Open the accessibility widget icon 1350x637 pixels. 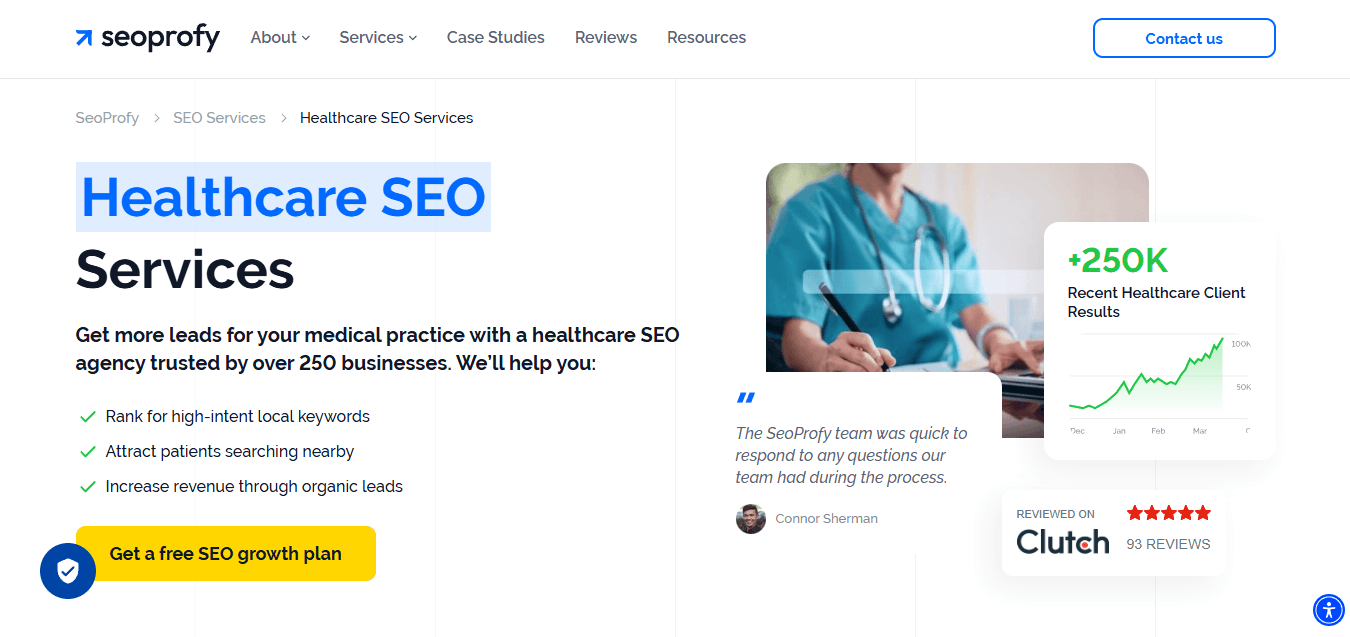tap(1328, 610)
